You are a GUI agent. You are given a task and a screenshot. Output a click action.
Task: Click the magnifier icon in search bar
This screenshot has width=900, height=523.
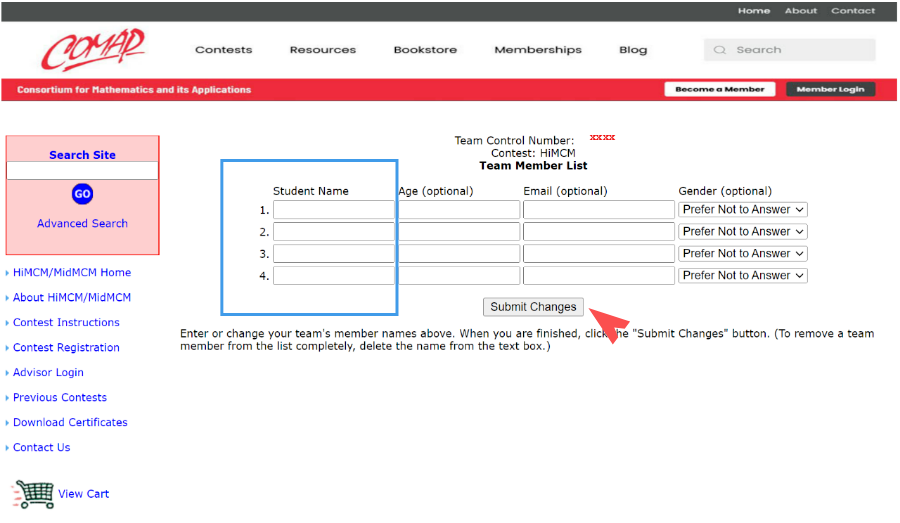point(720,50)
